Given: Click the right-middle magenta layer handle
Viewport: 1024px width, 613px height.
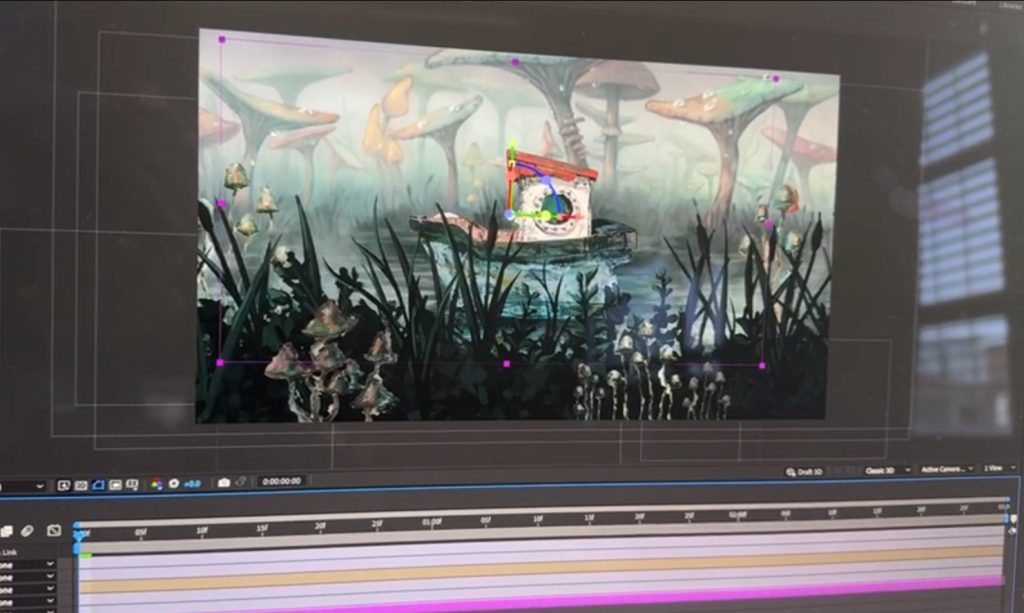Looking at the screenshot, I should 769,225.
